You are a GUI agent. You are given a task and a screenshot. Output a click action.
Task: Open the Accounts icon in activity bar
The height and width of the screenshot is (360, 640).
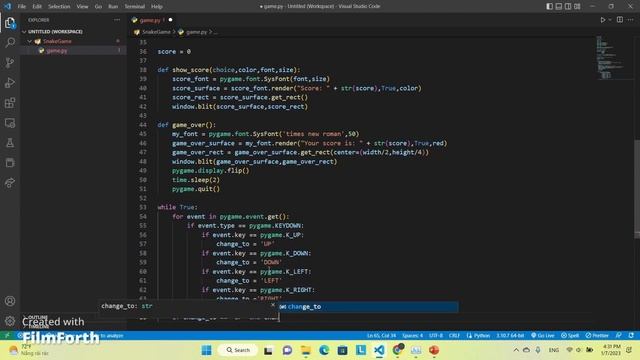click(10, 301)
